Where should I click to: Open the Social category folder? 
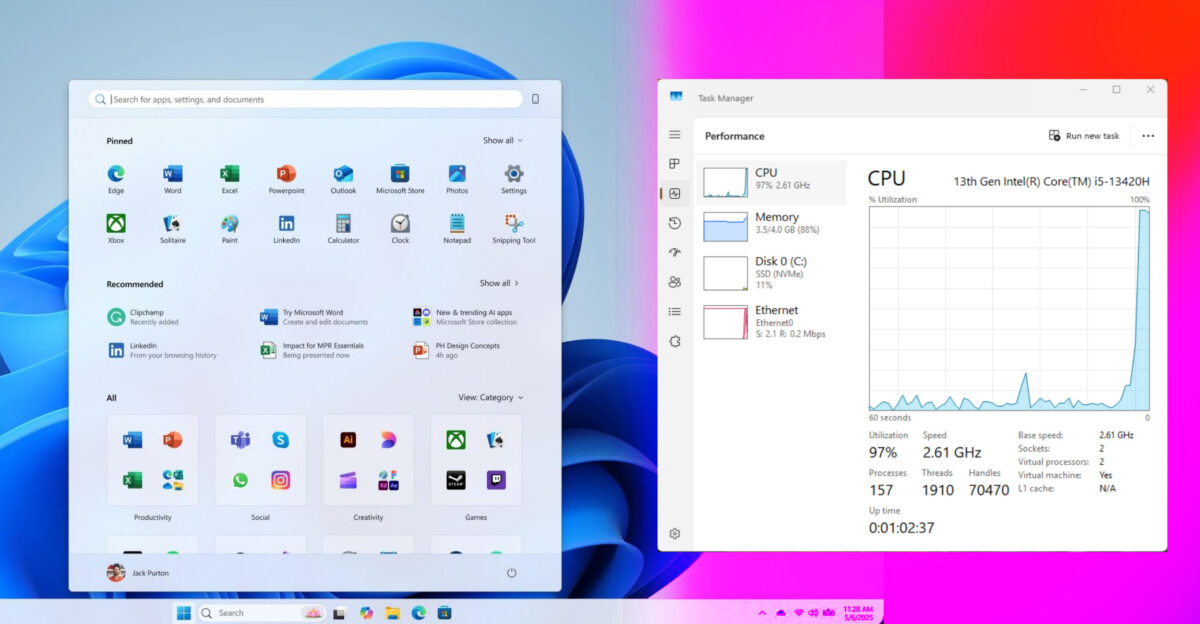pyautogui.click(x=260, y=460)
